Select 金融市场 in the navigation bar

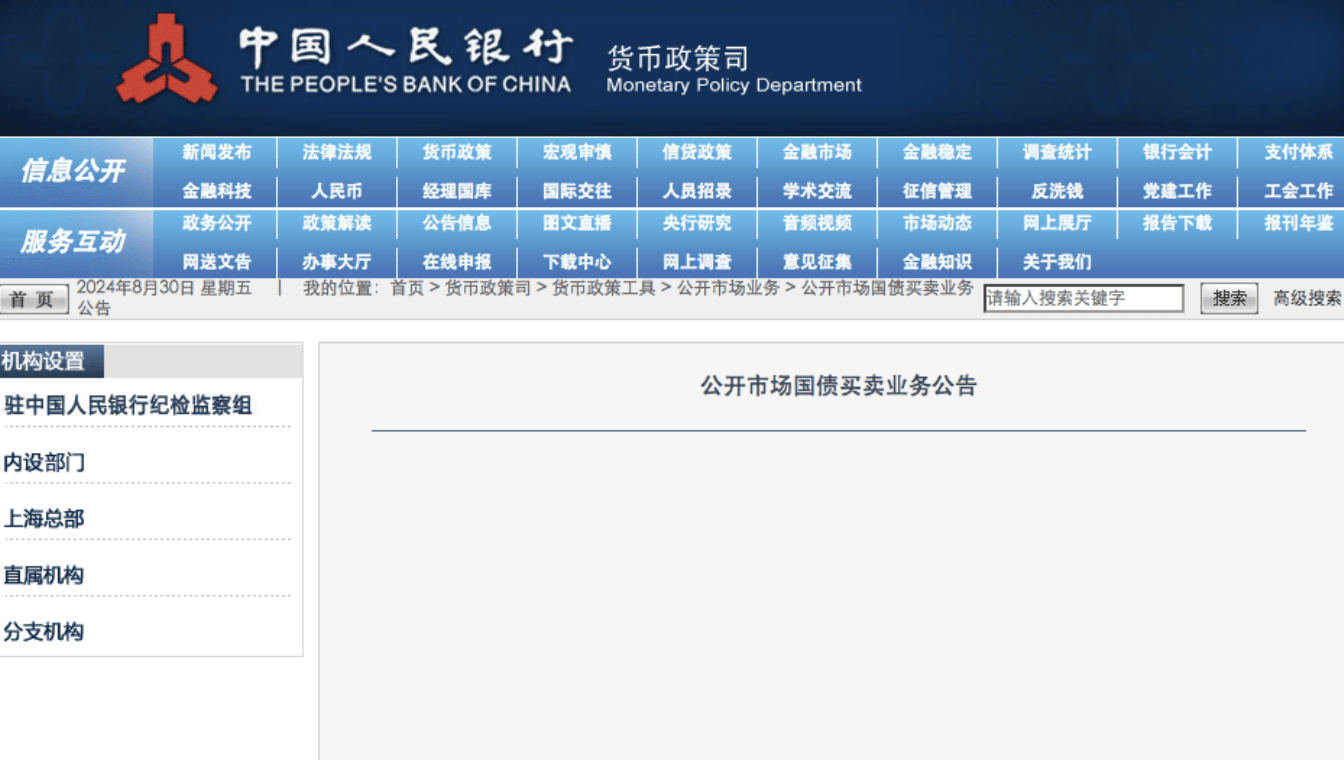(x=817, y=153)
